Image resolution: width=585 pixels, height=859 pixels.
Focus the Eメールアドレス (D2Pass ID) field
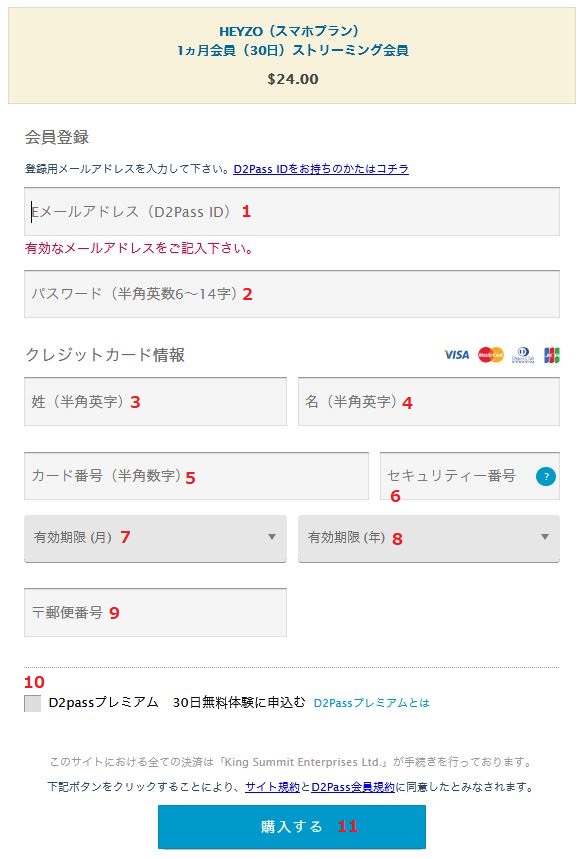click(x=291, y=211)
